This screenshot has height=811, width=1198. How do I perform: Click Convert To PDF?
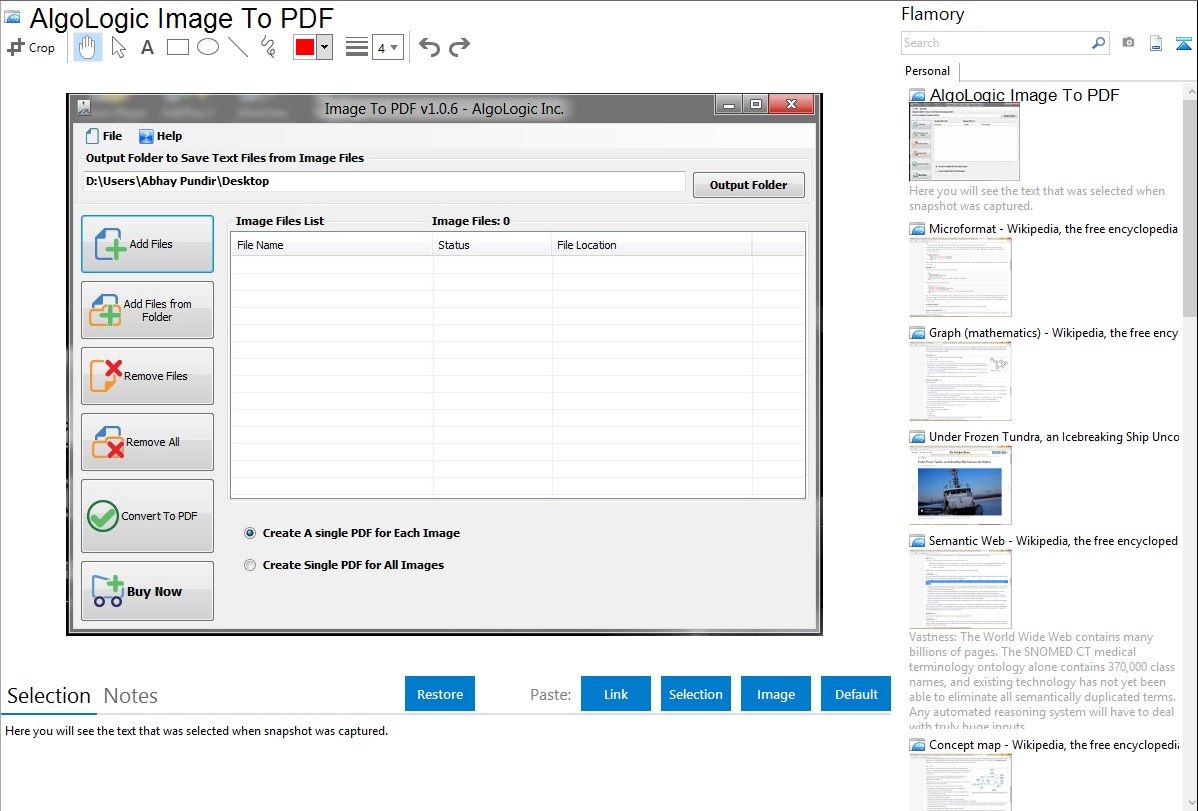pos(147,516)
